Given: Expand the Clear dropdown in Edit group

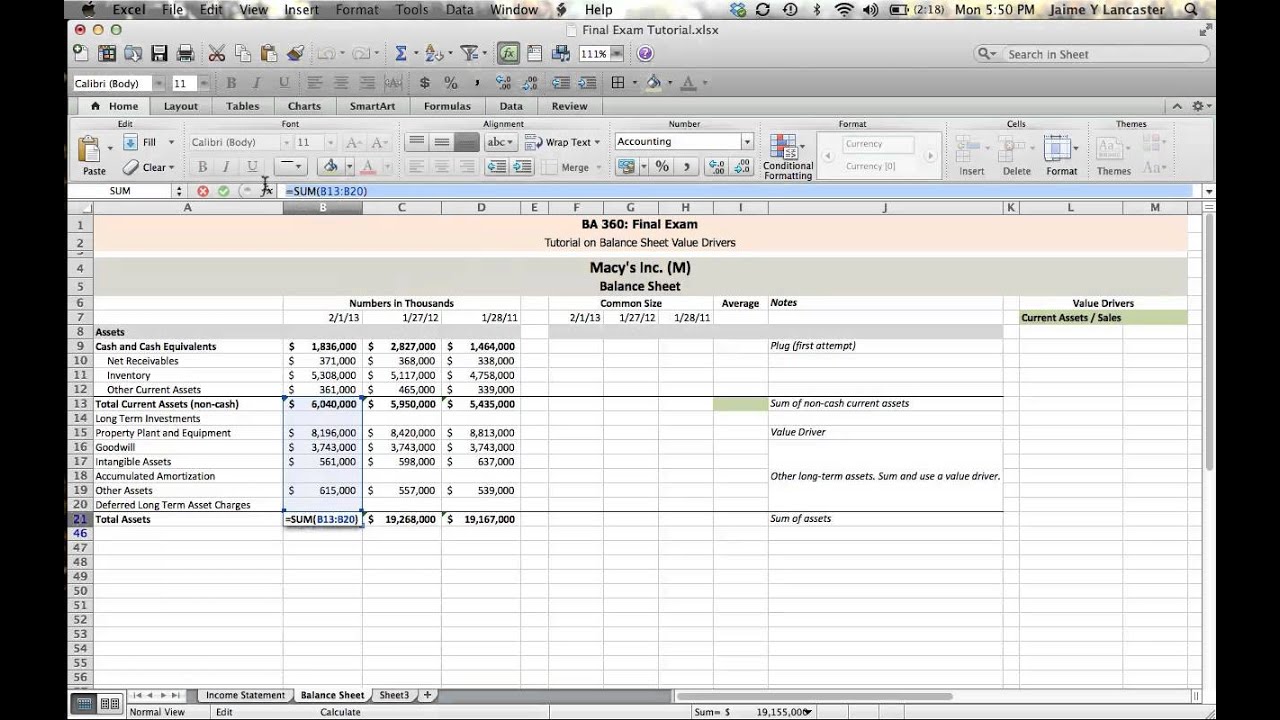Looking at the screenshot, I should tap(171, 168).
